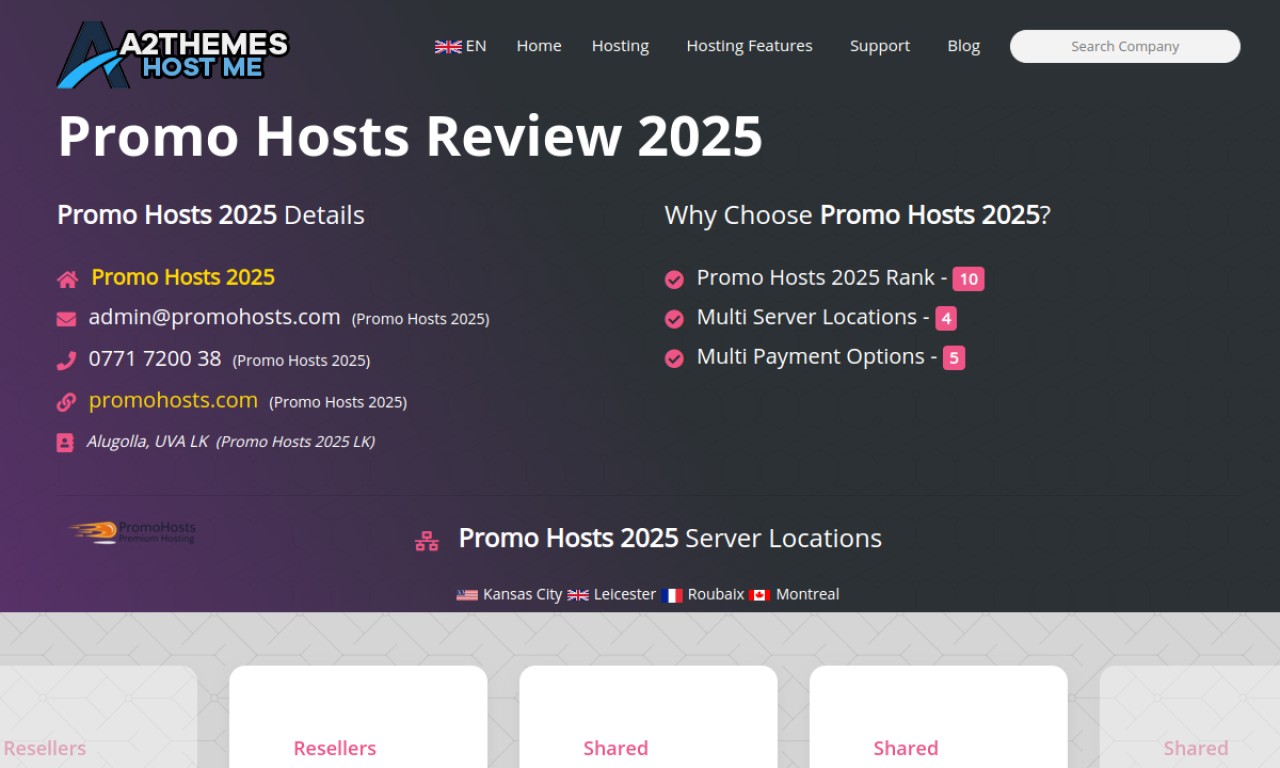Click the PromoHosts Premium Hosting logo

(x=132, y=532)
